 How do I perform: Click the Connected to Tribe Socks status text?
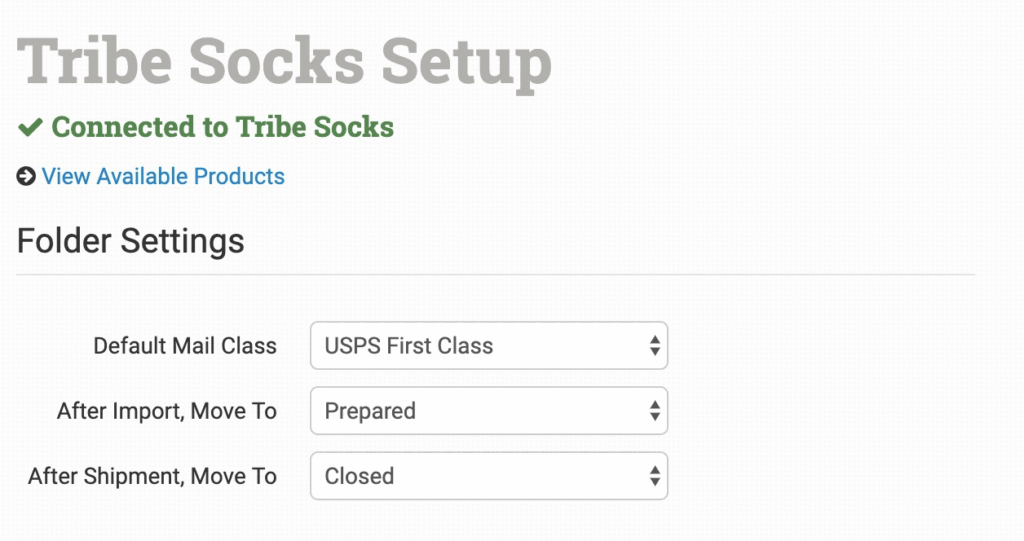(x=222, y=127)
